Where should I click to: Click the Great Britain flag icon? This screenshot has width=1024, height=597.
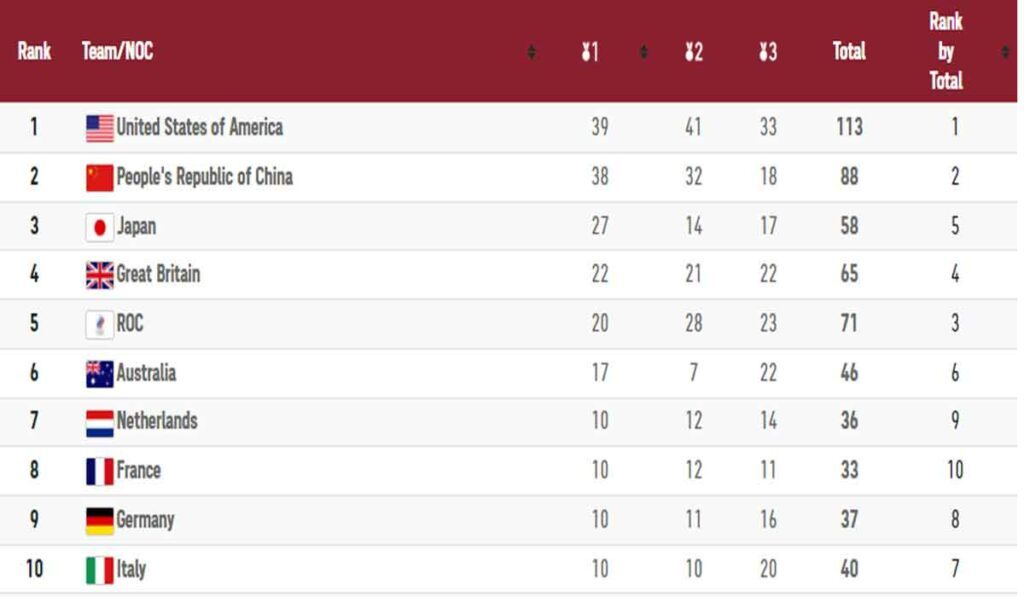(x=99, y=275)
